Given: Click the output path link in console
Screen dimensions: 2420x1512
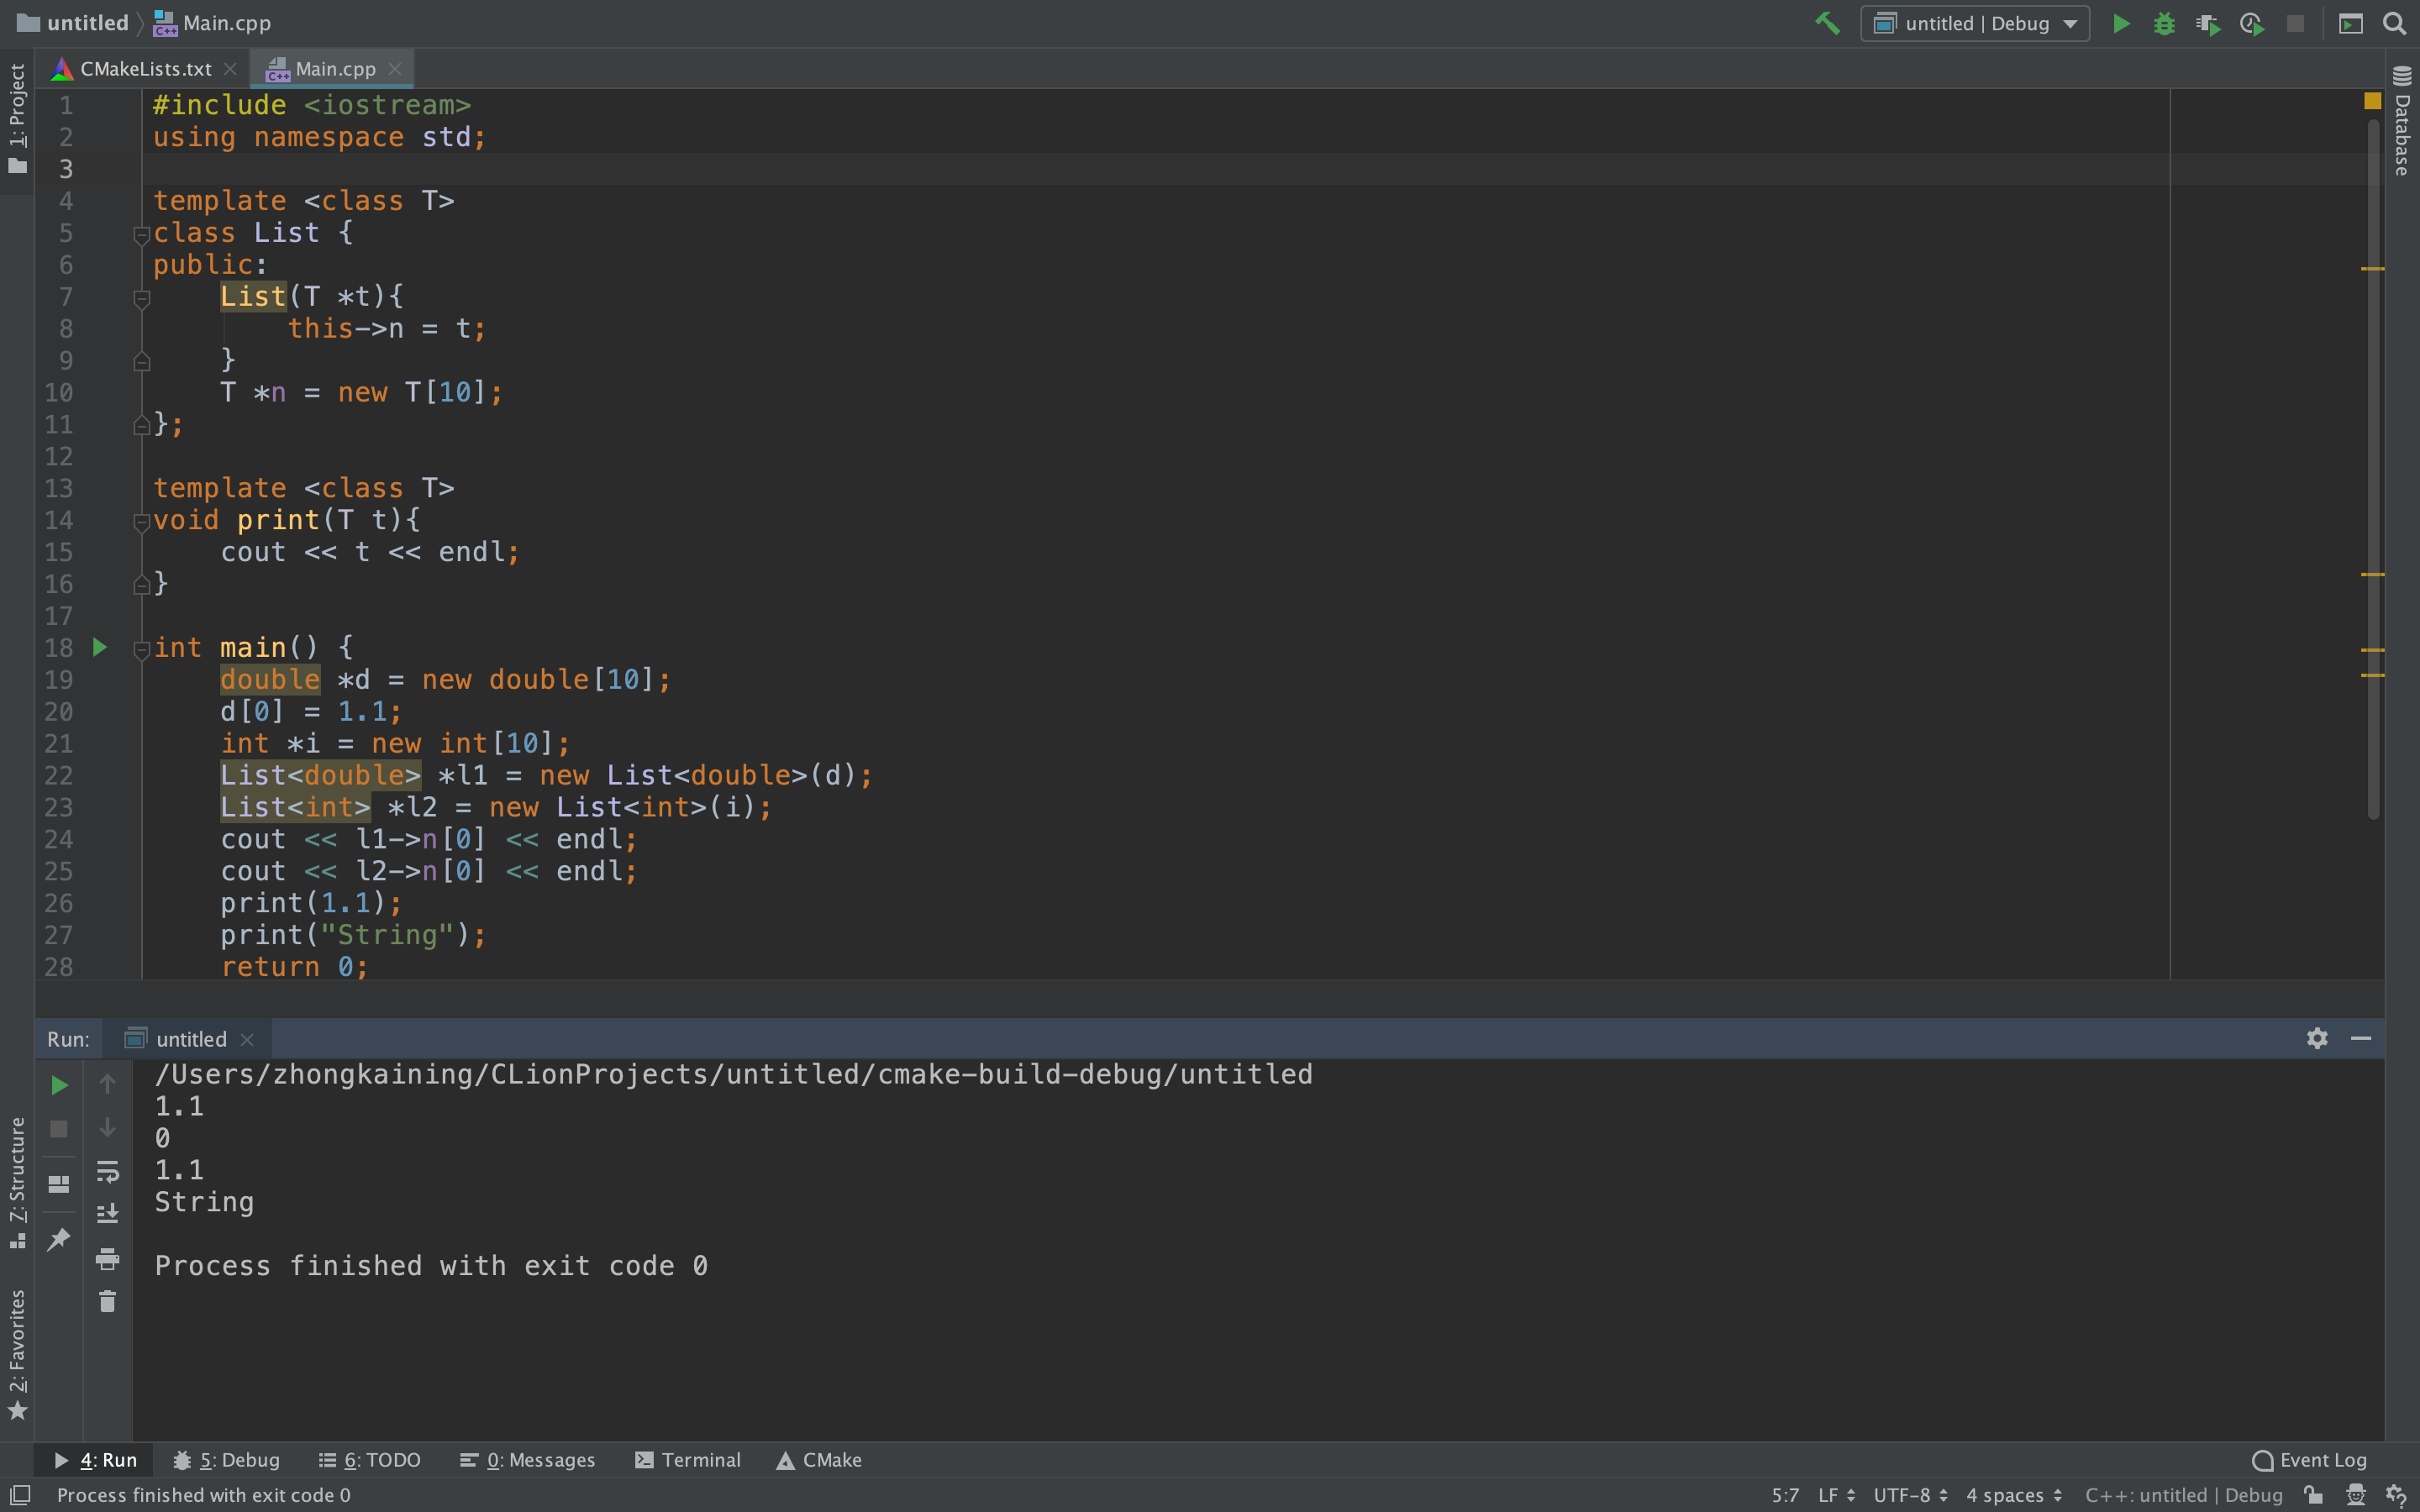Looking at the screenshot, I should tap(733, 1074).
